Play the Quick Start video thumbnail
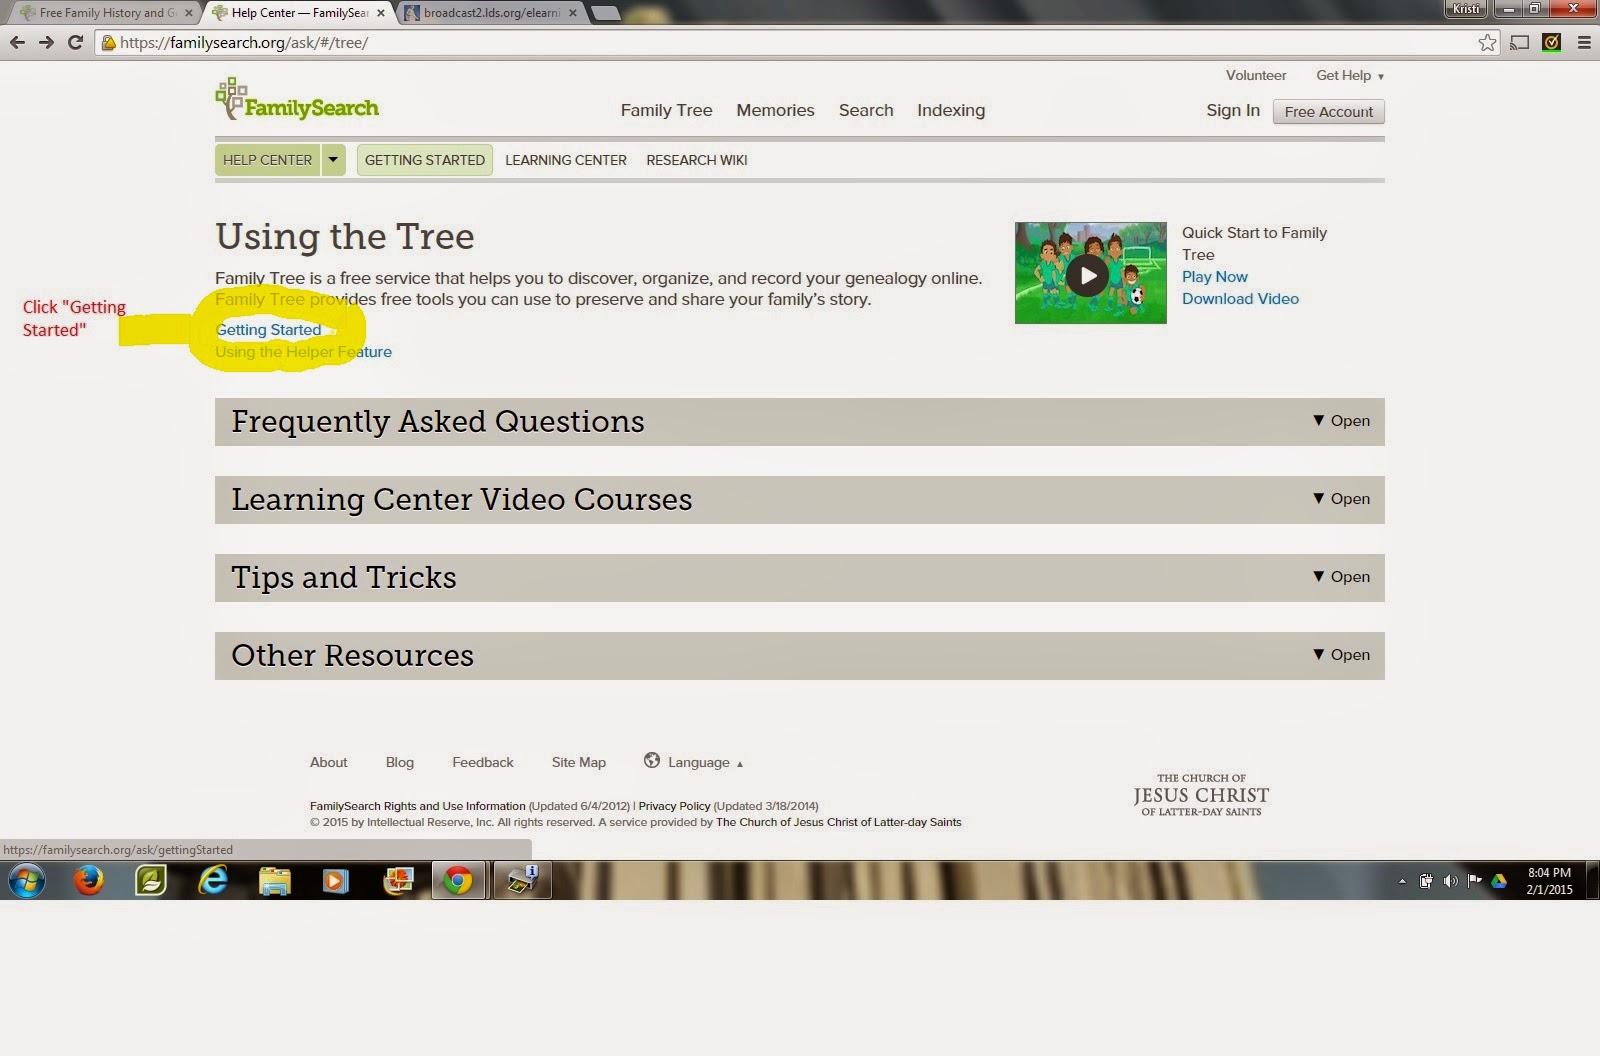 [x=1090, y=273]
